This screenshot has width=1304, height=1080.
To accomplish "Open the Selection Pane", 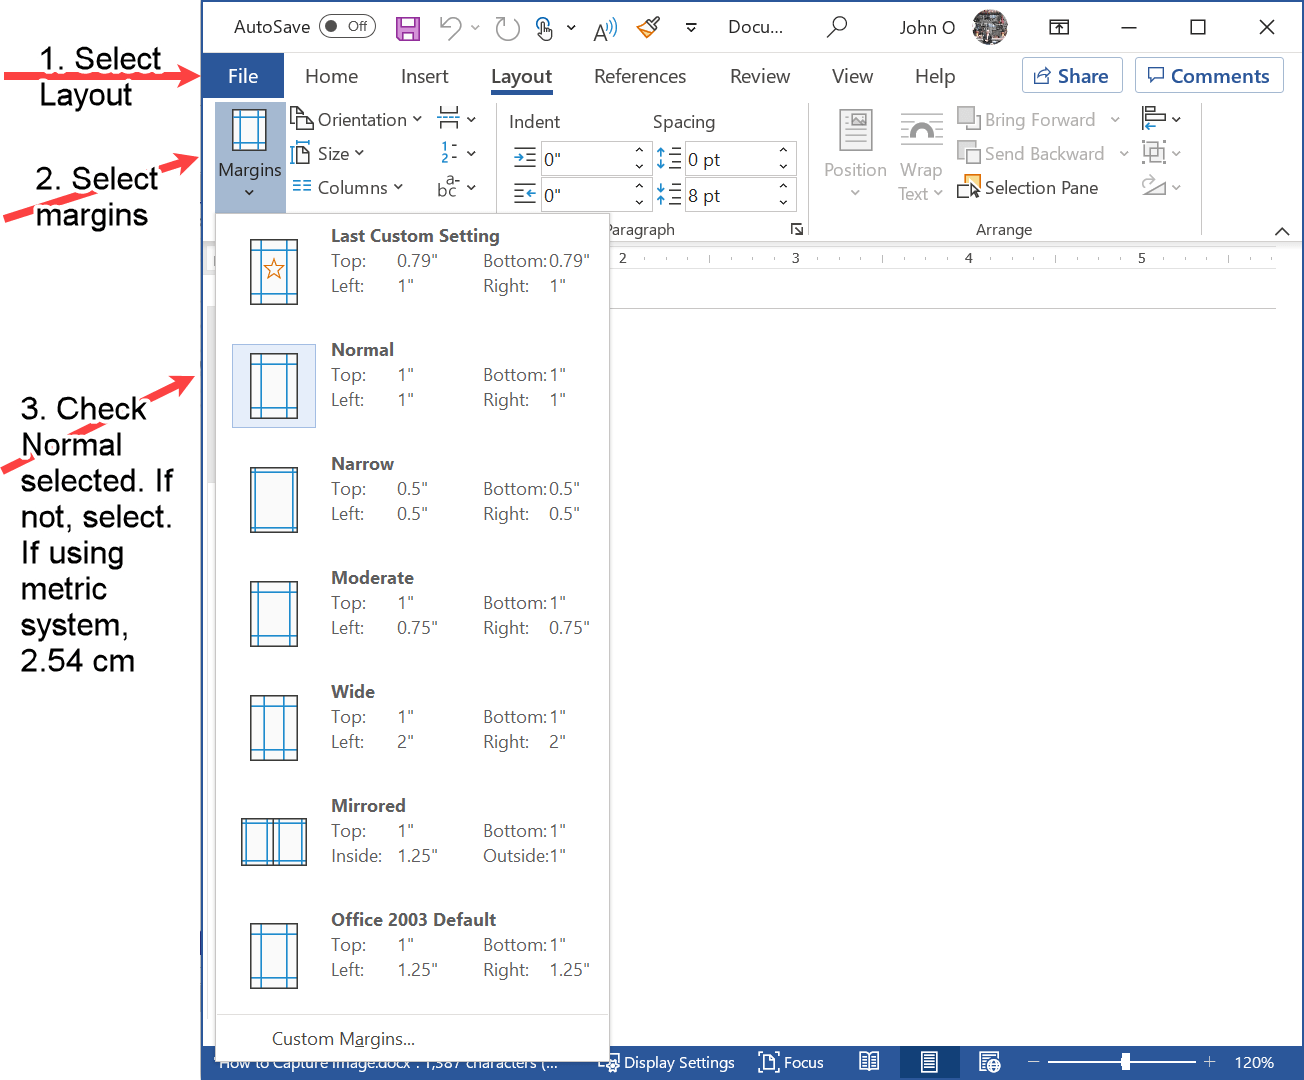I will pyautogui.click(x=1028, y=187).
